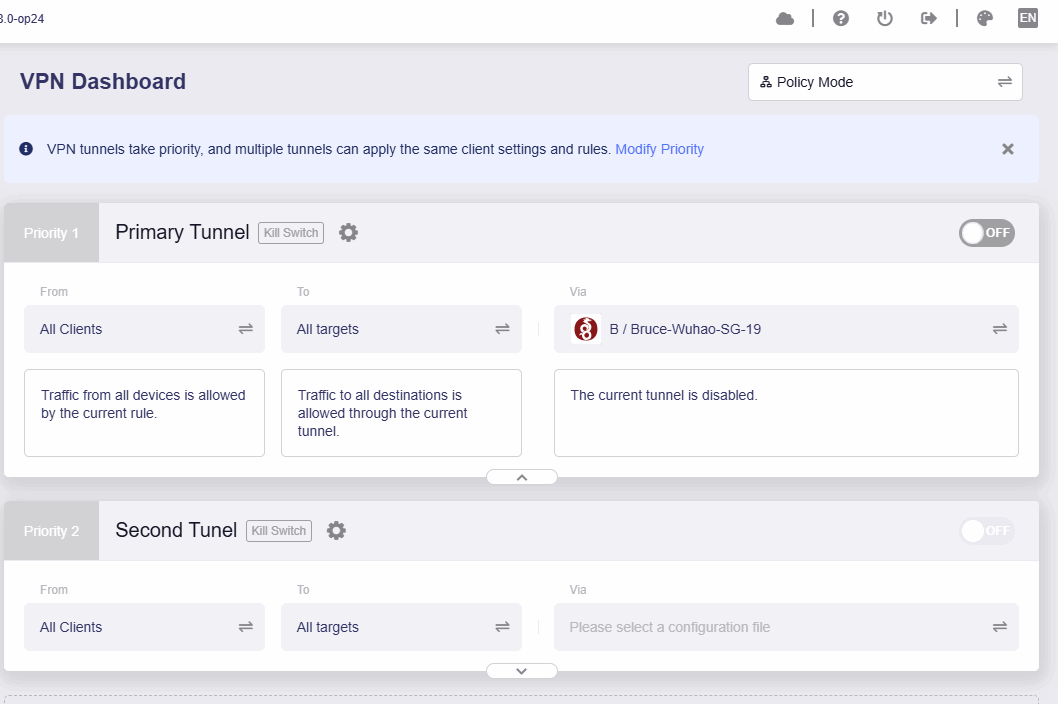
Task: Select a configuration file for Second Tunel
Action: [x=786, y=627]
